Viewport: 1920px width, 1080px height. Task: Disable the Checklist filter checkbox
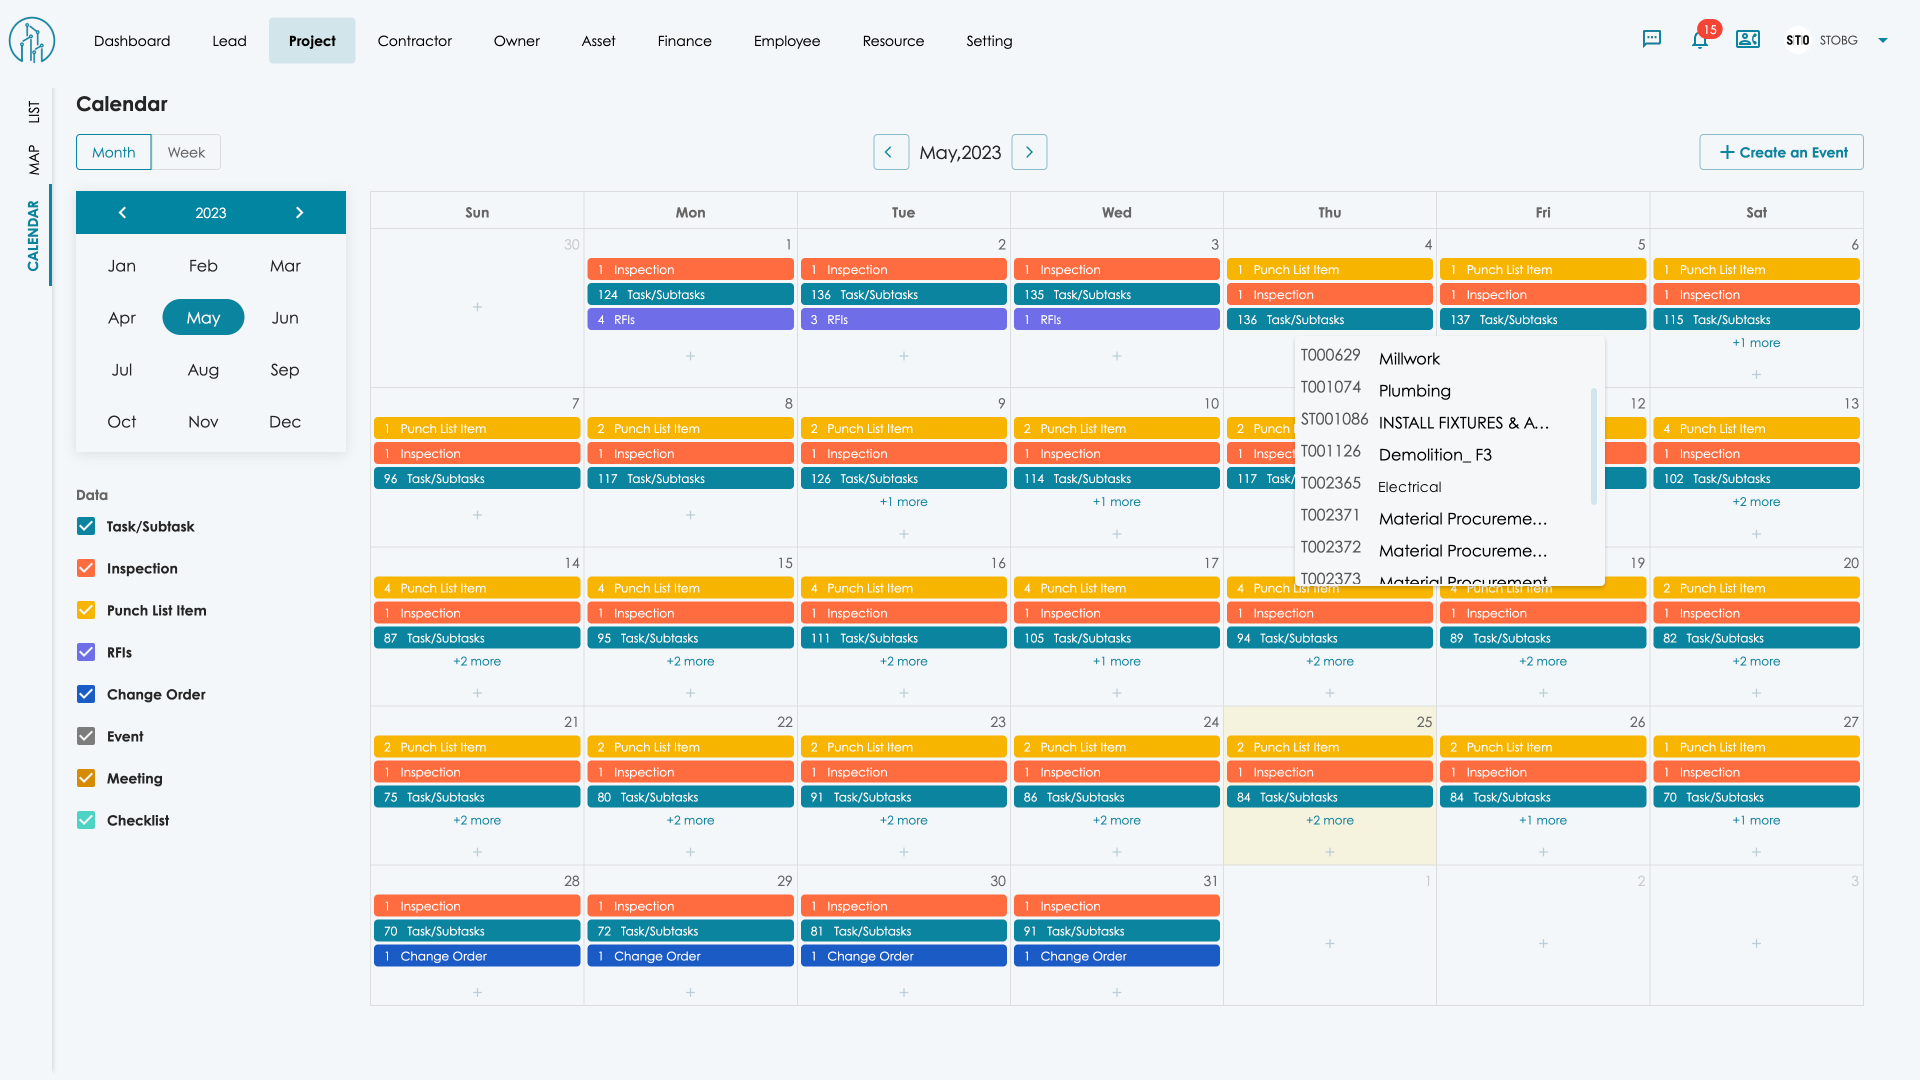click(x=86, y=821)
